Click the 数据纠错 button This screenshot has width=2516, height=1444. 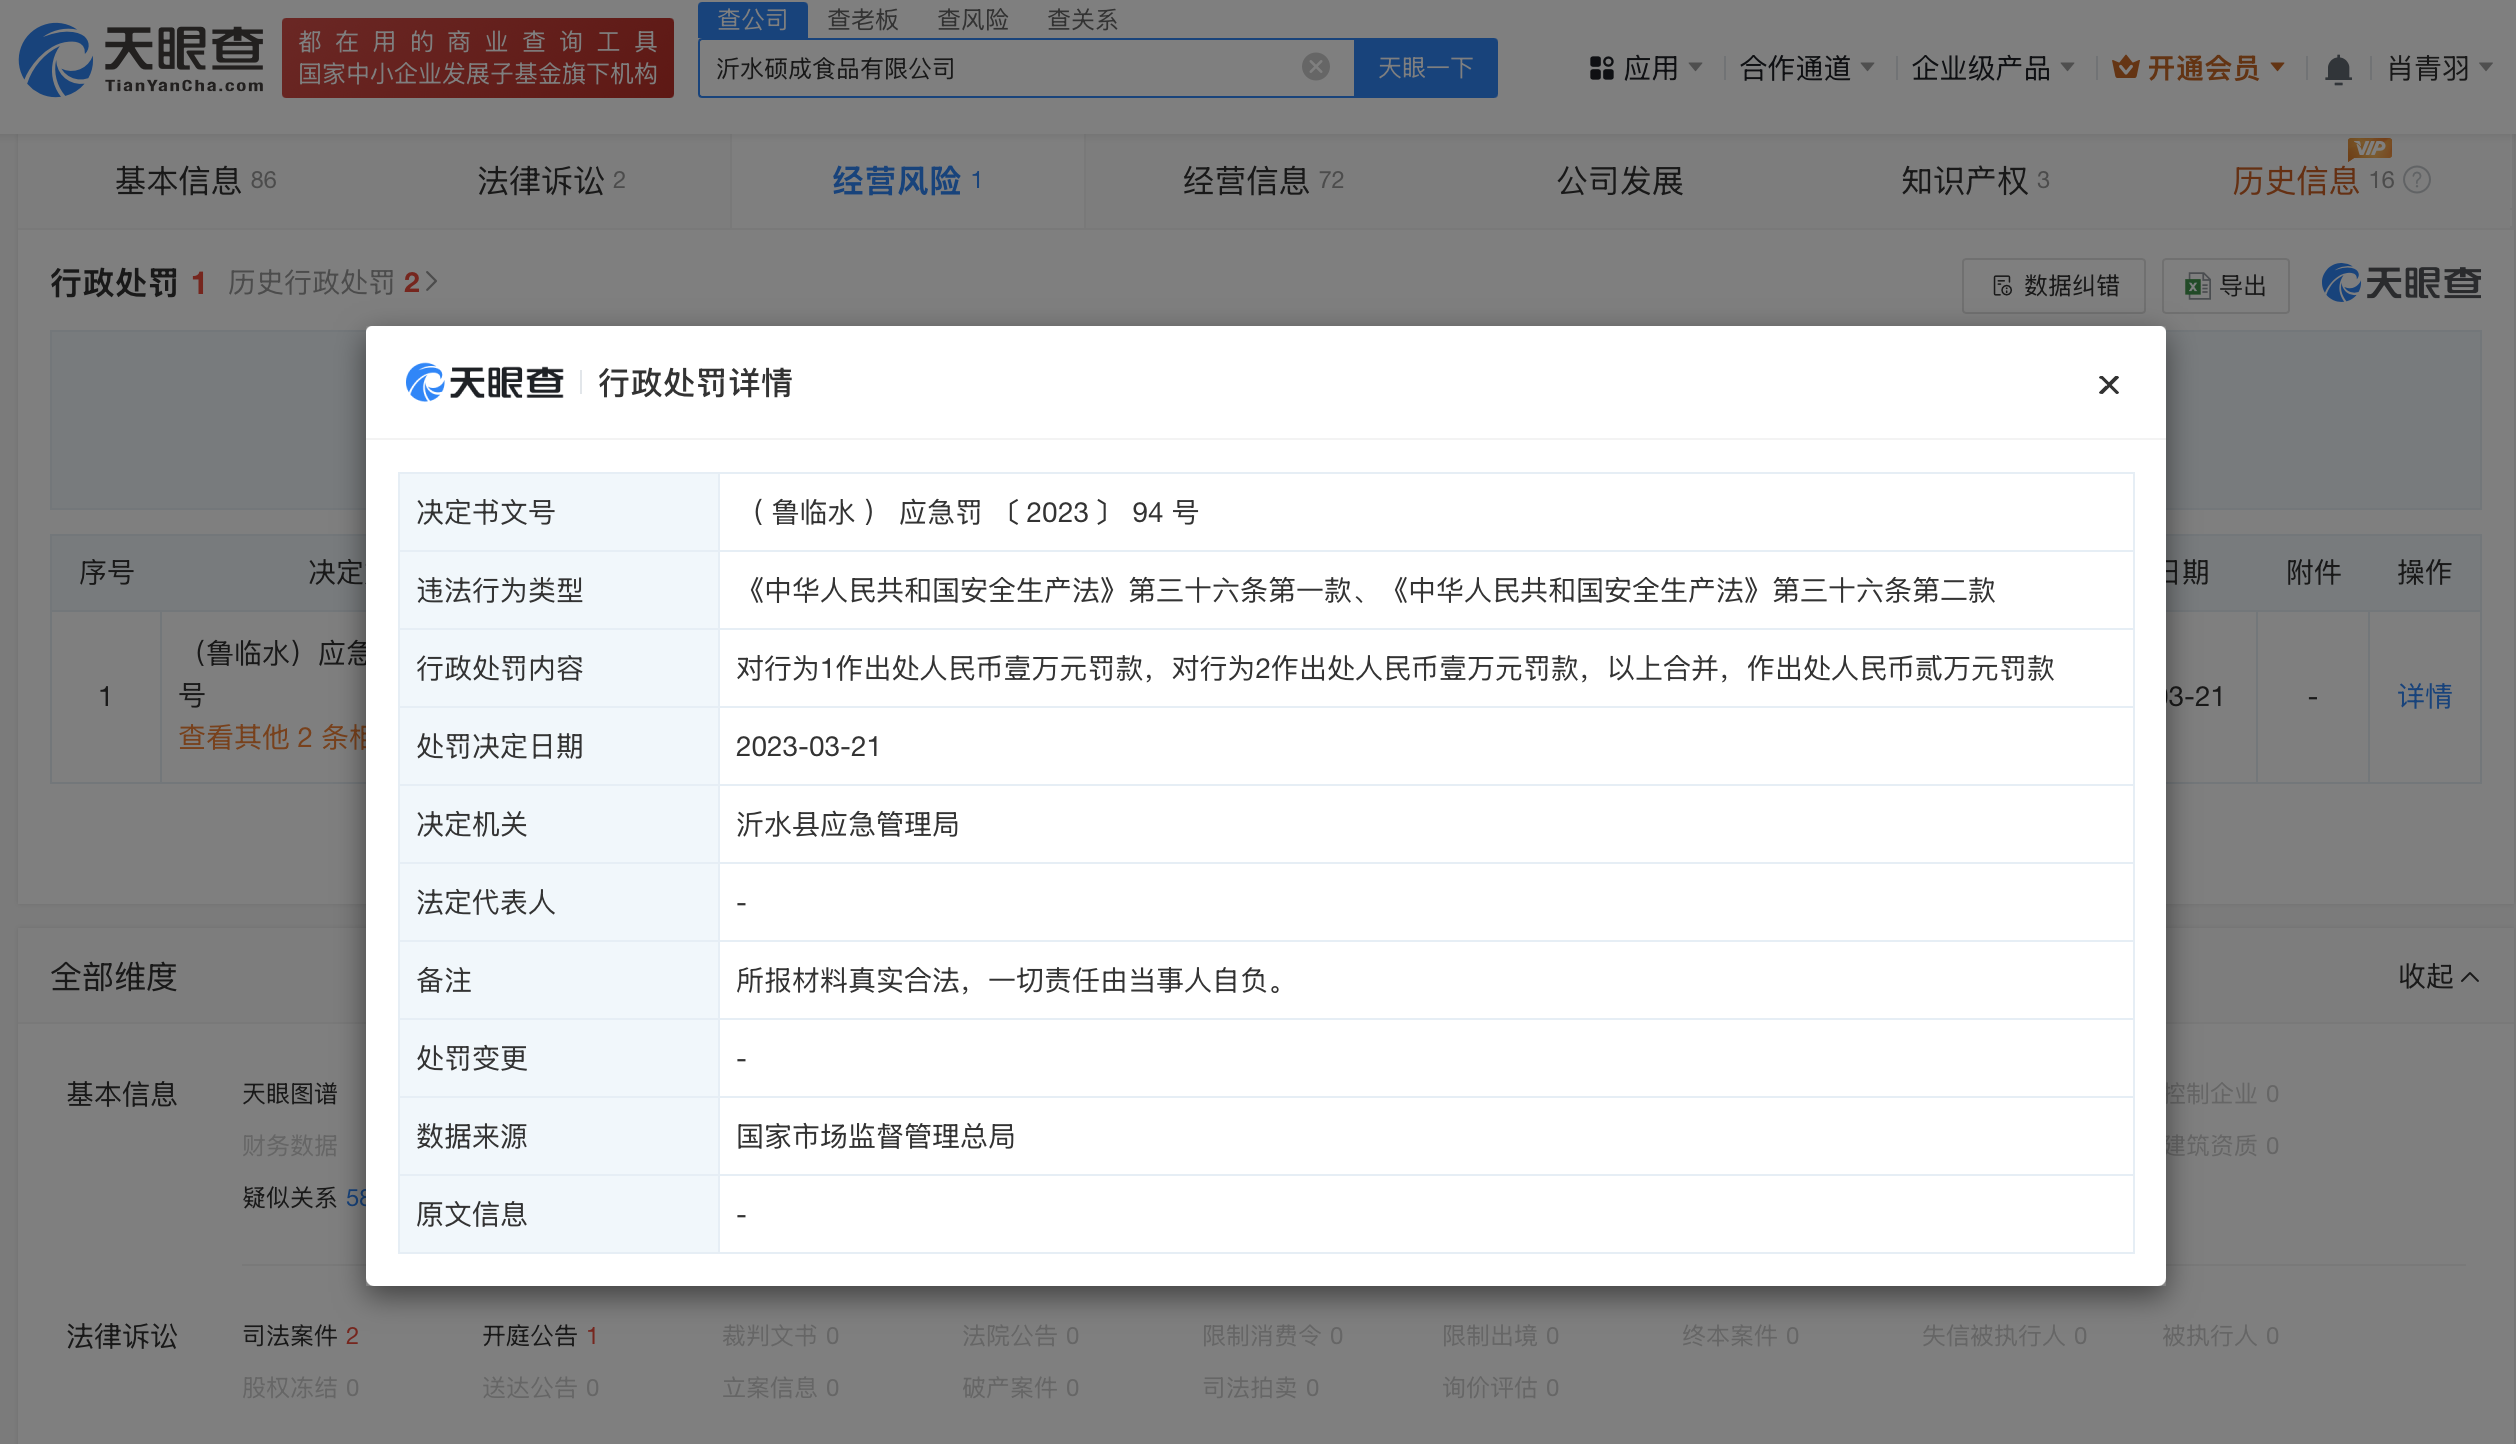(x=2053, y=286)
